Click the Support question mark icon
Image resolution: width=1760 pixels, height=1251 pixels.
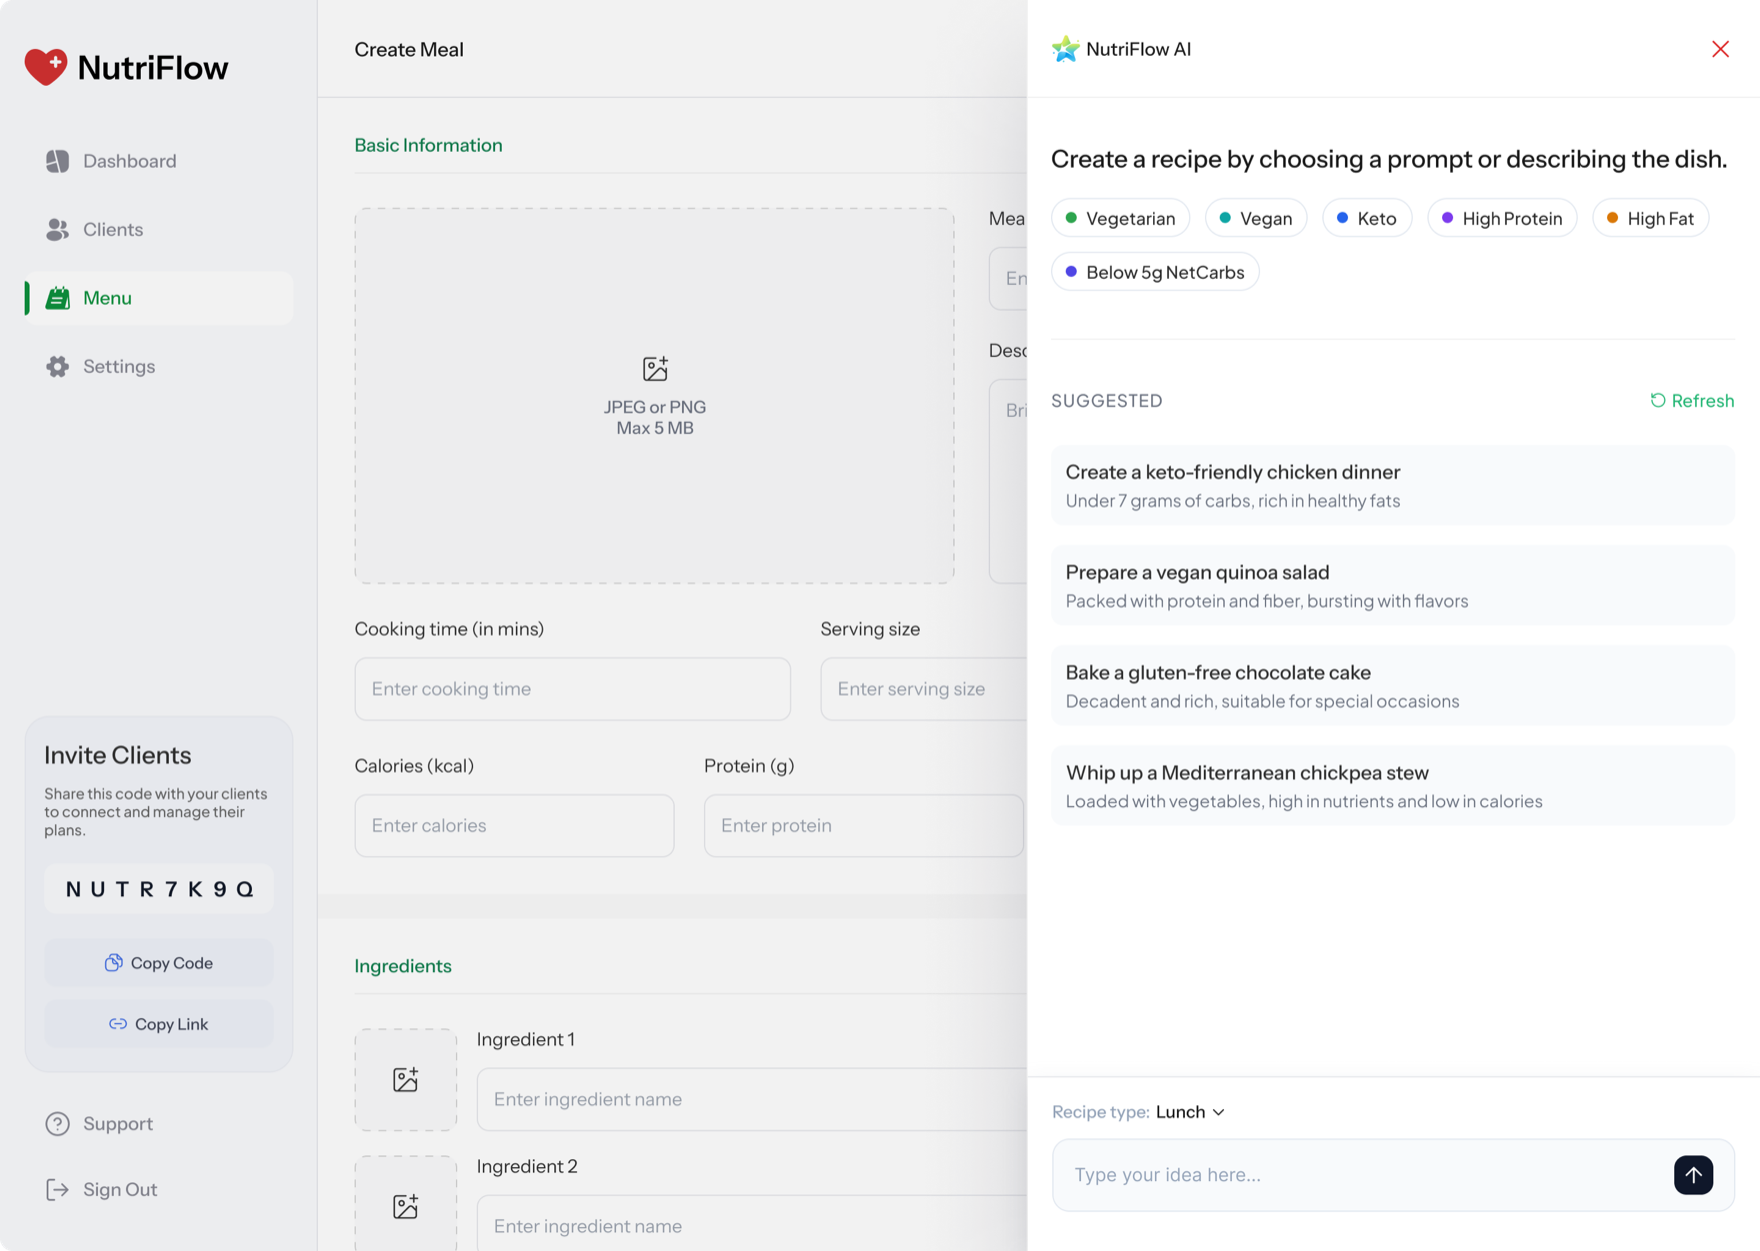58,1124
